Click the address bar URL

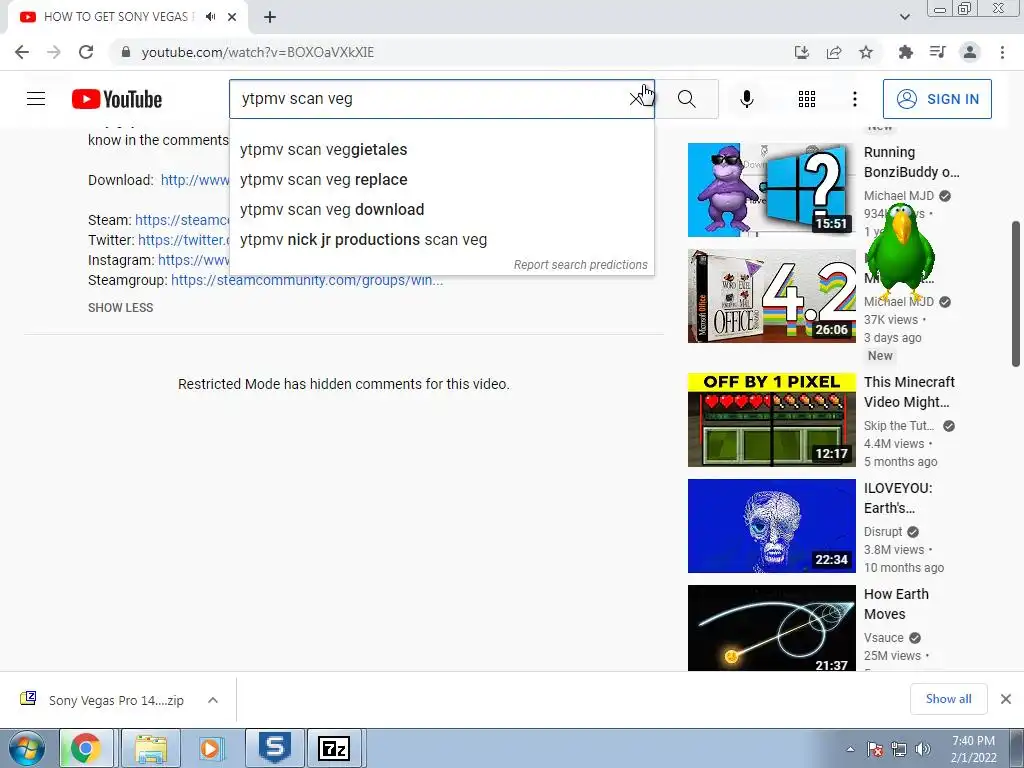pyautogui.click(x=257, y=52)
